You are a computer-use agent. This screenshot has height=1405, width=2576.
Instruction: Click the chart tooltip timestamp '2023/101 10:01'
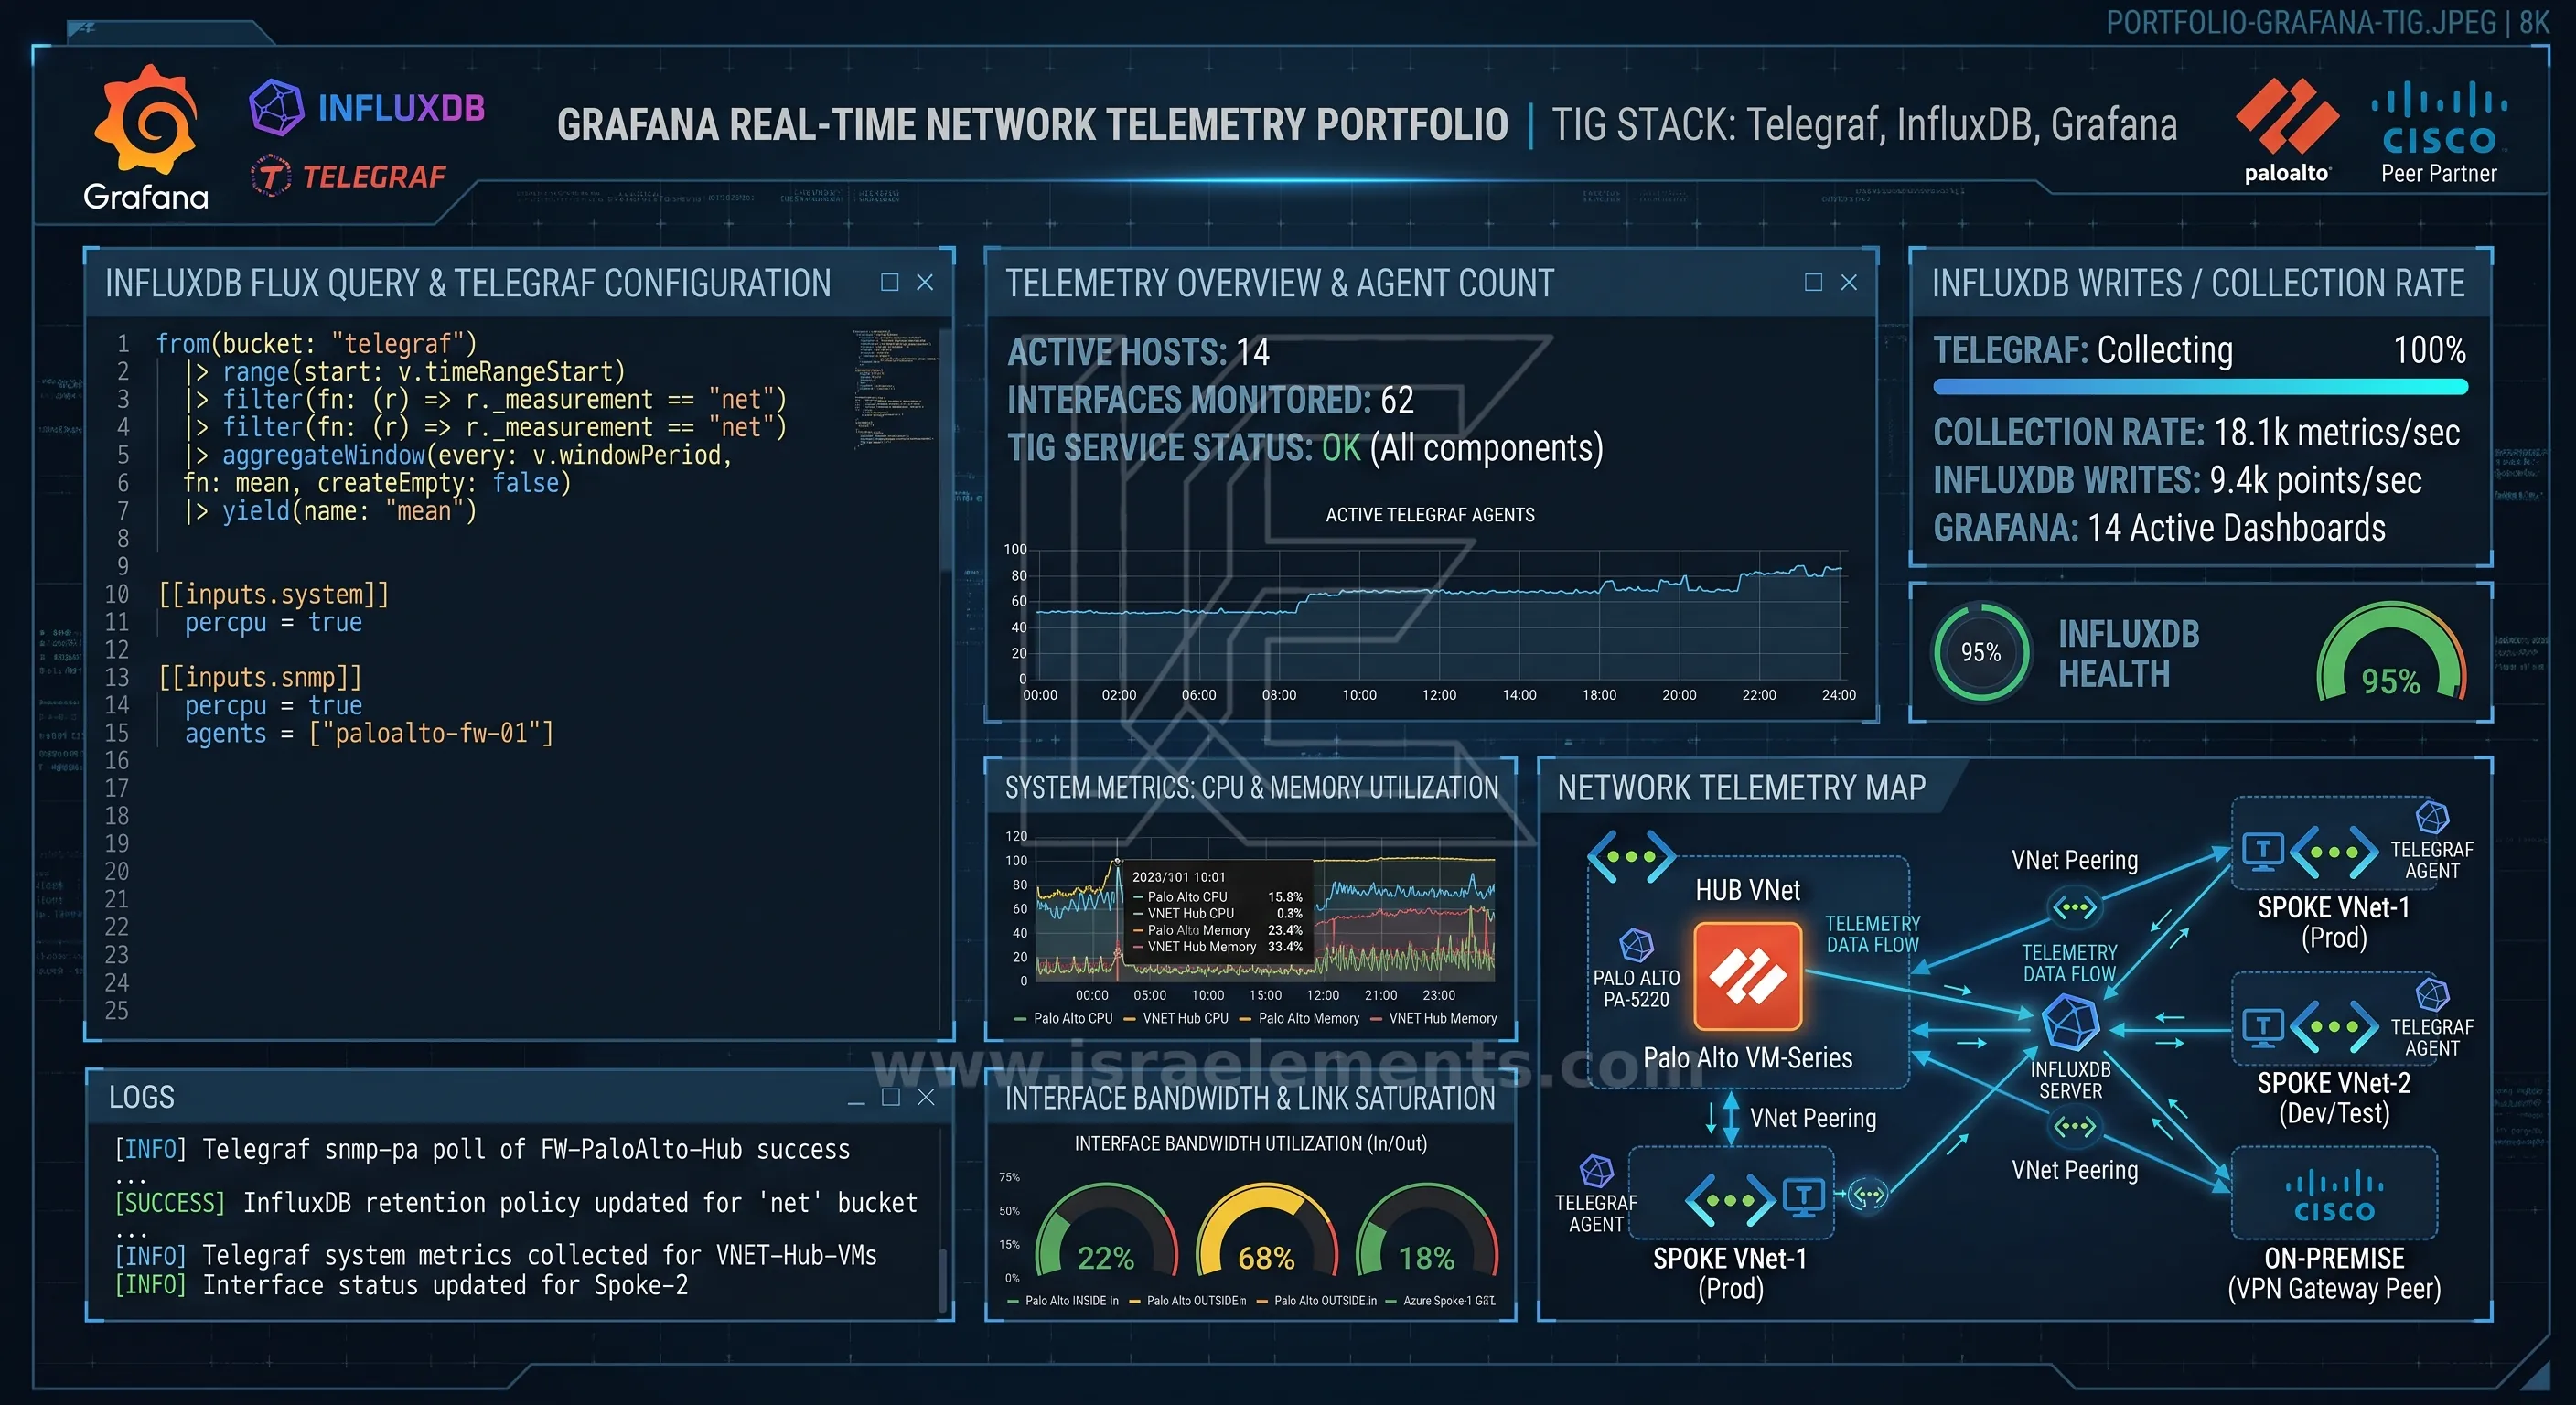click(x=1178, y=876)
